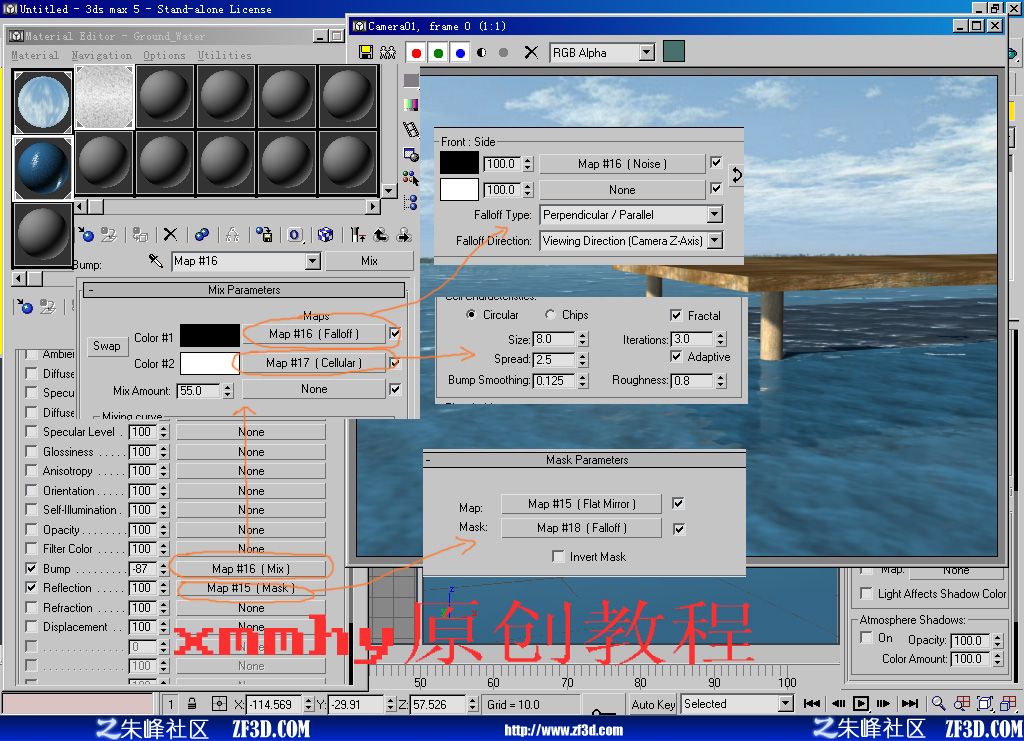Click the Put to Library icon
The height and width of the screenshot is (741, 1024).
[x=264, y=234]
